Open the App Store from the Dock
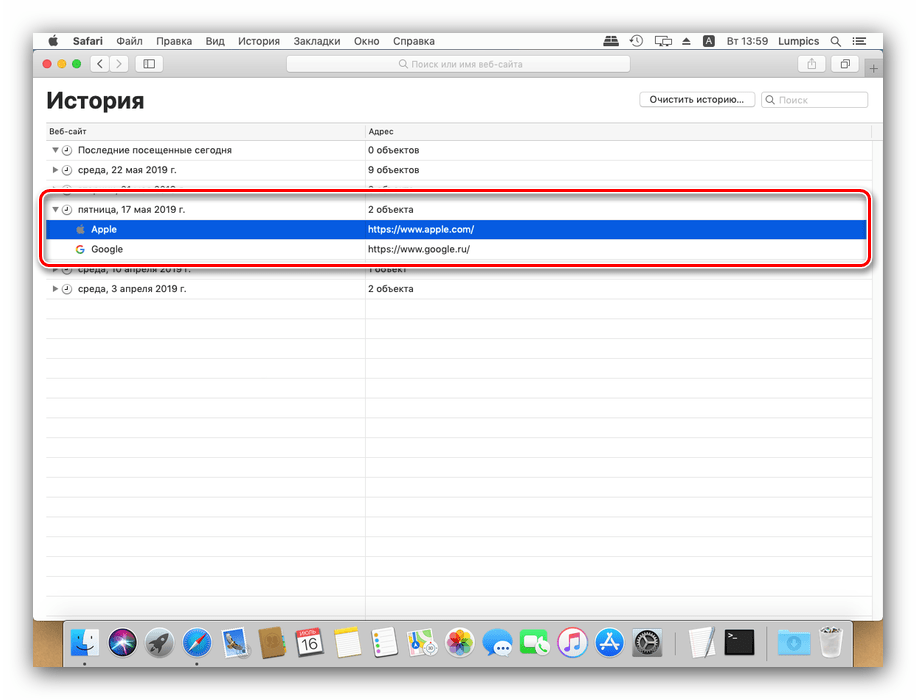This screenshot has height=700, width=916. click(609, 642)
